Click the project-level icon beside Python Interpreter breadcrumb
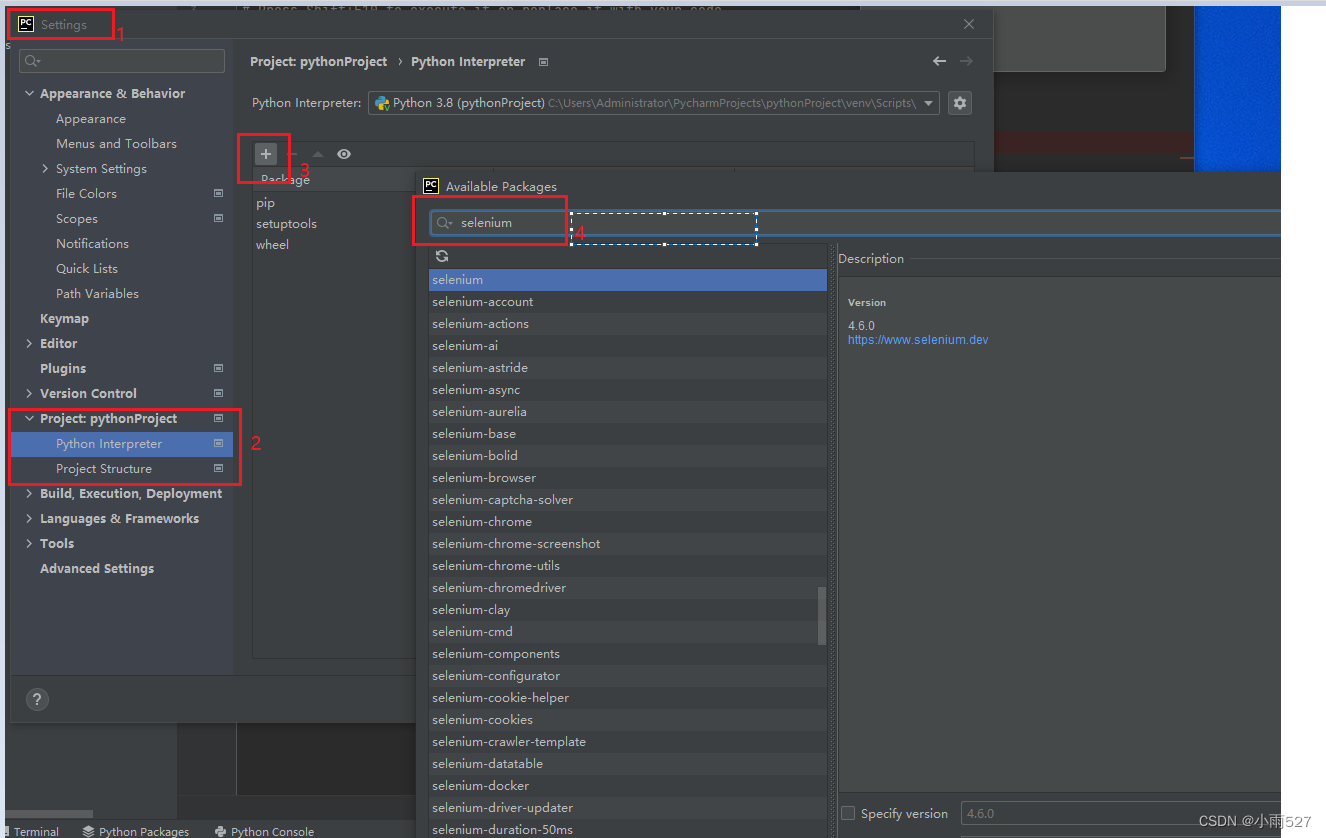This screenshot has height=838, width=1326. tap(544, 62)
